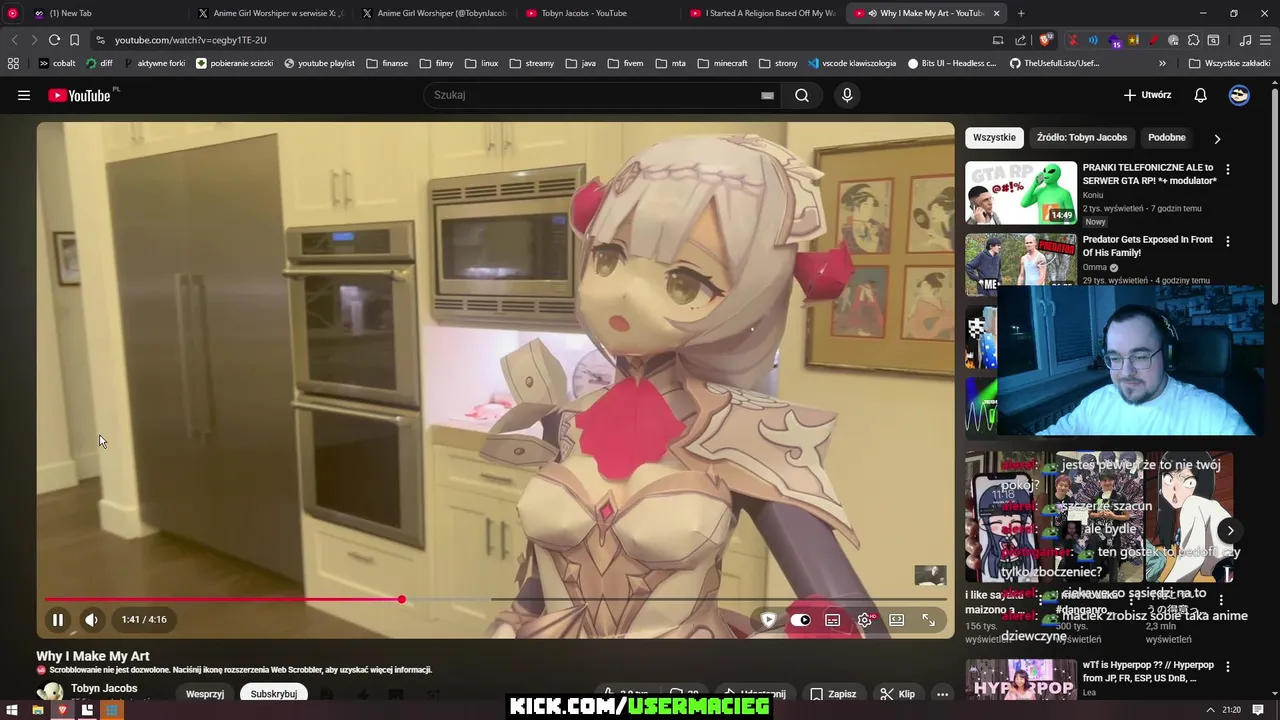This screenshot has height=720, width=1280.
Task: Expand the filmy bookmark folder
Action: tap(437, 63)
